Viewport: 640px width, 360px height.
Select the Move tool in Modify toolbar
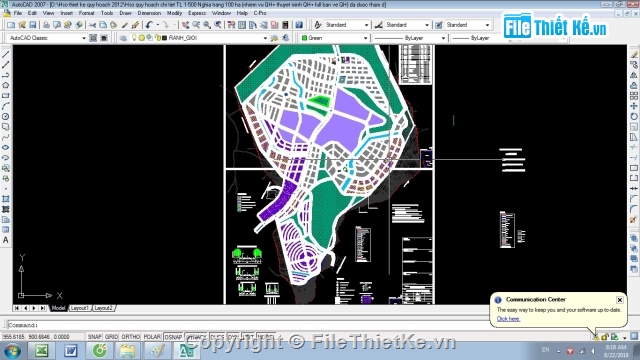click(633, 106)
